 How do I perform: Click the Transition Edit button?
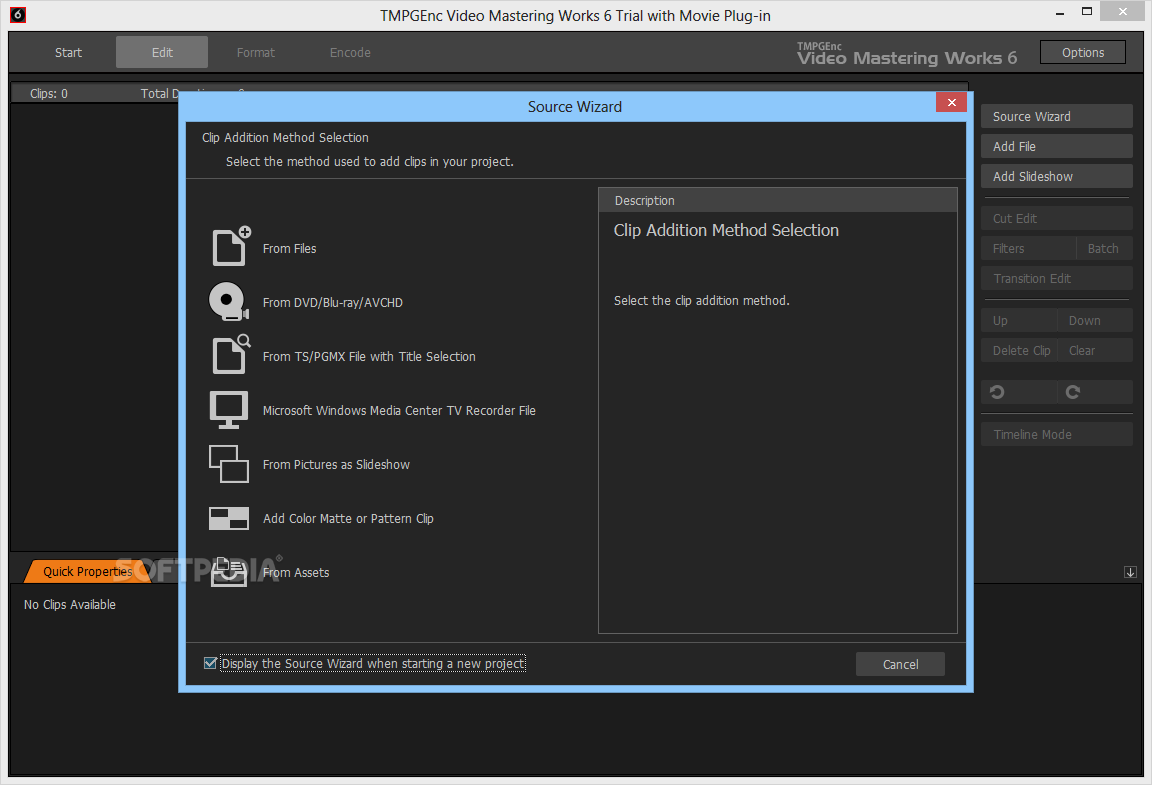(1056, 279)
